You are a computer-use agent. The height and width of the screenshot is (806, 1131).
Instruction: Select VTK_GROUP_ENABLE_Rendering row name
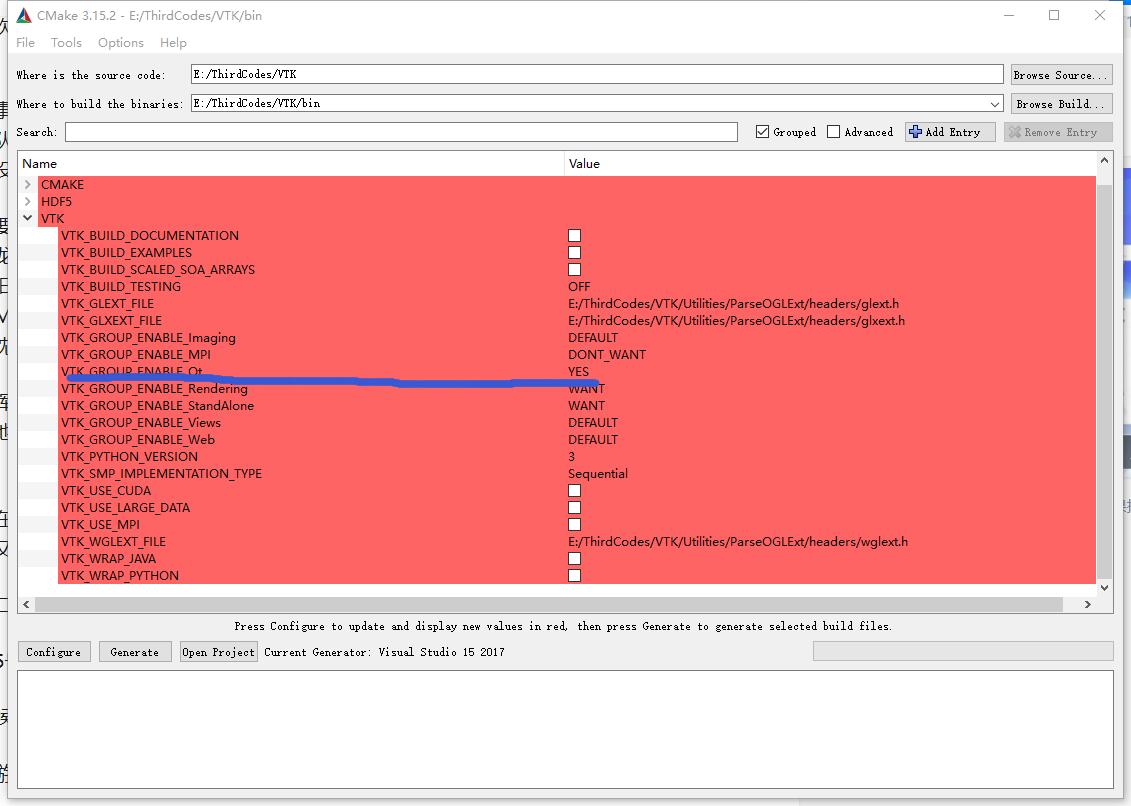coord(154,389)
